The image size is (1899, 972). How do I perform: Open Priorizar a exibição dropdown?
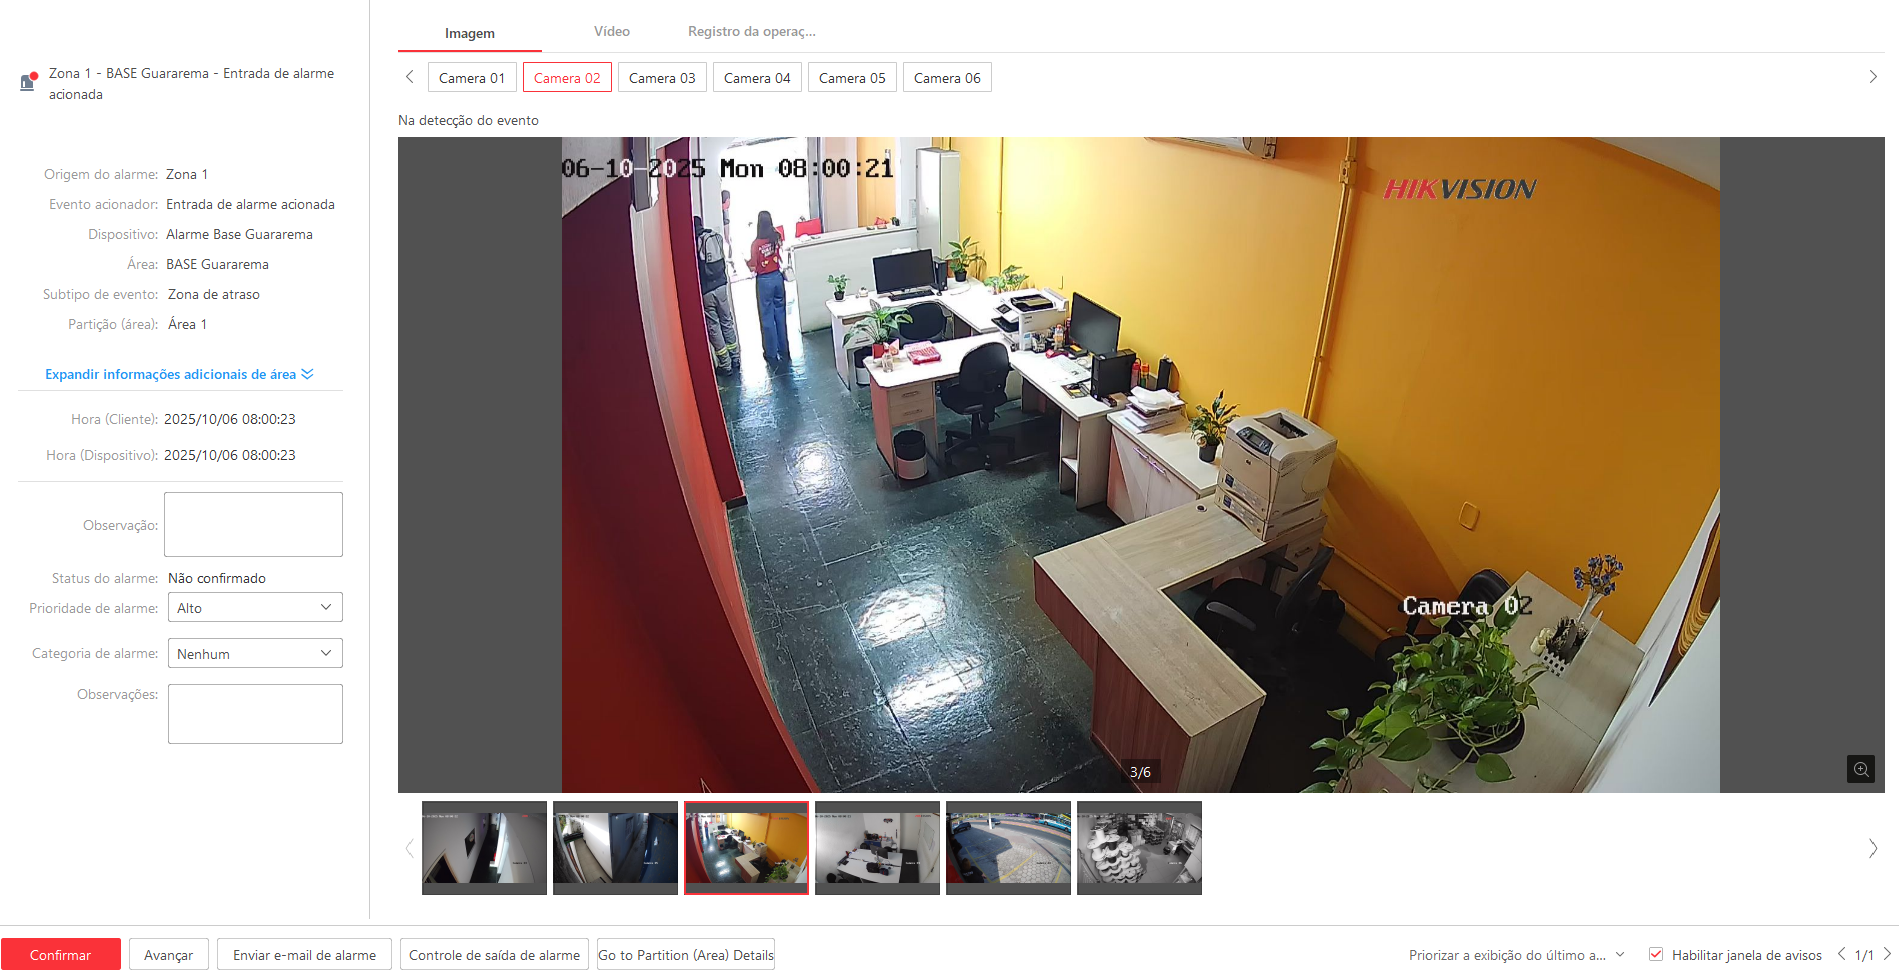1515,955
